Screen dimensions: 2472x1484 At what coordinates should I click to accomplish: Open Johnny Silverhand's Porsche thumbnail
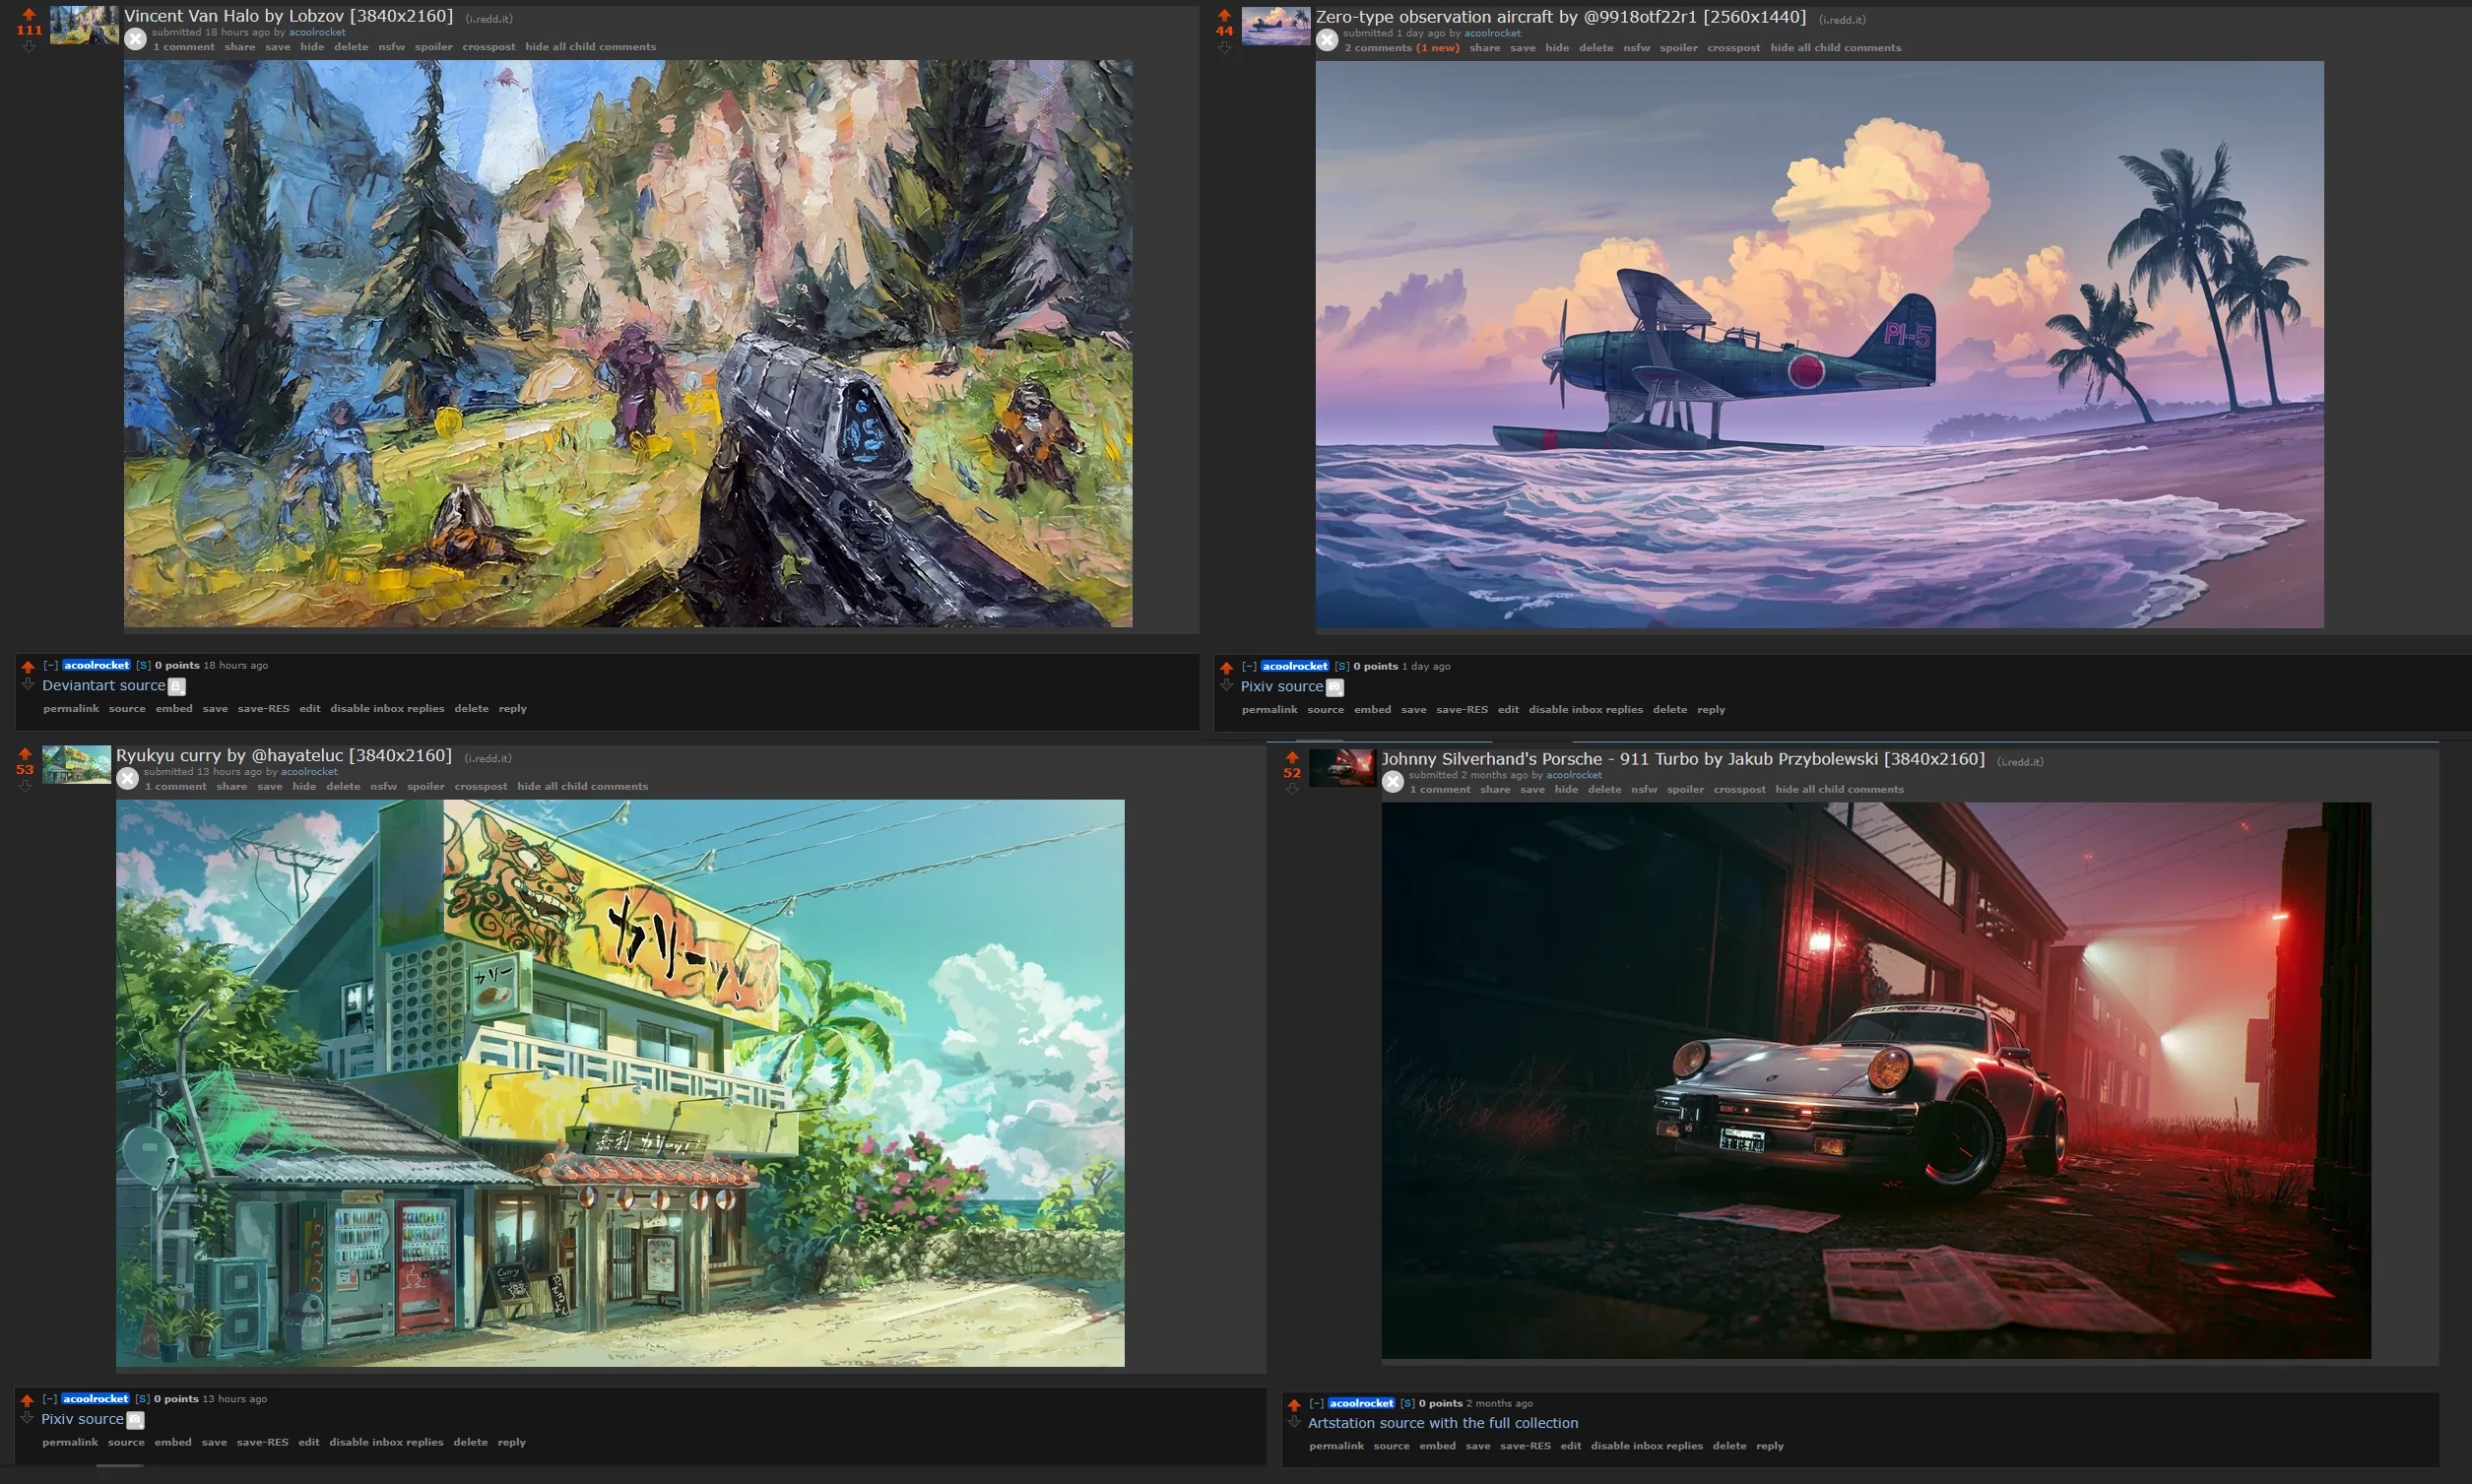tap(1343, 768)
